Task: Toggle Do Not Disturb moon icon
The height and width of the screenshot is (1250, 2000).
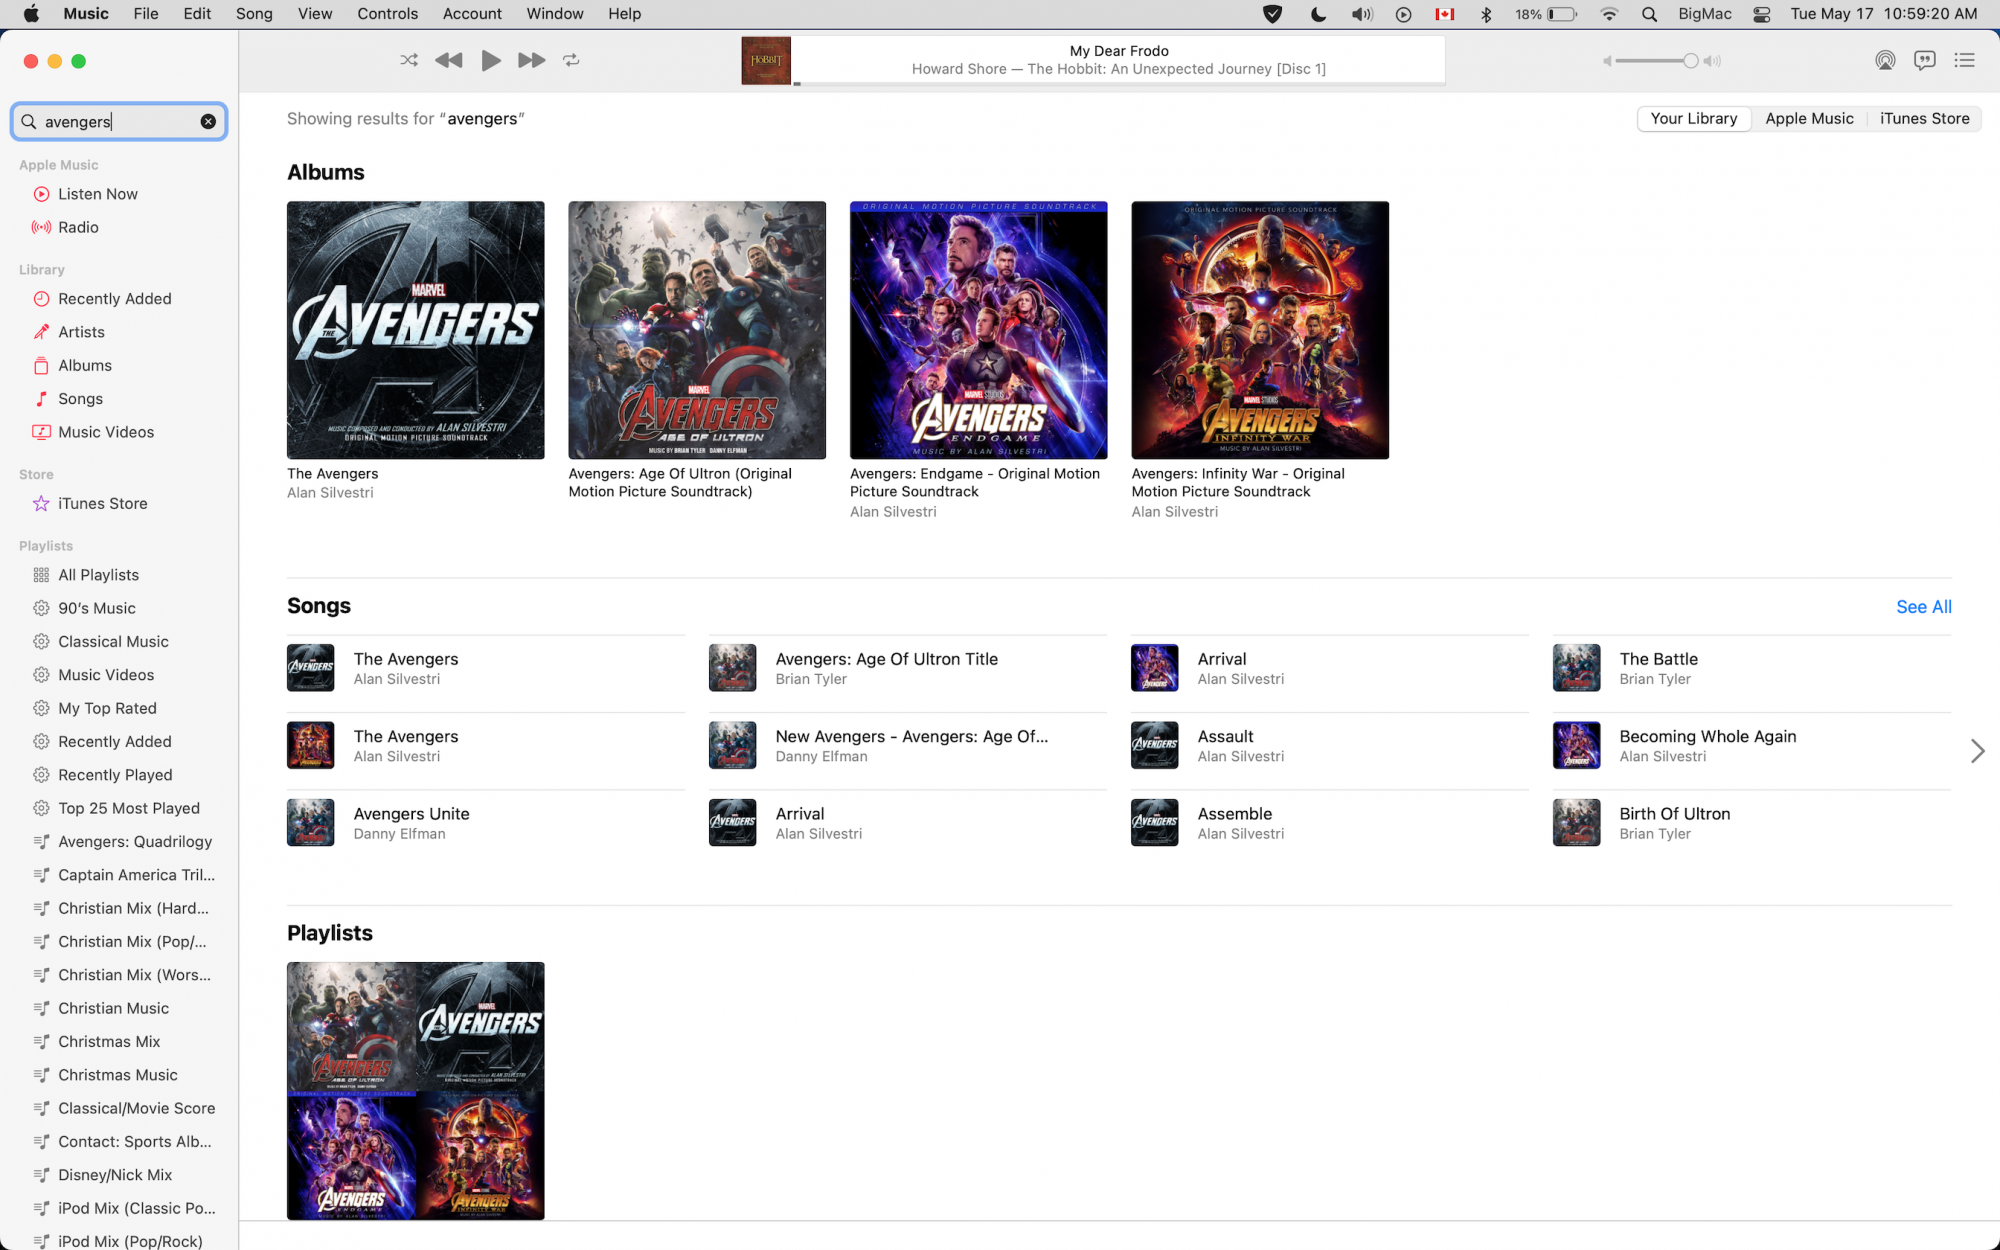Action: [x=1318, y=14]
